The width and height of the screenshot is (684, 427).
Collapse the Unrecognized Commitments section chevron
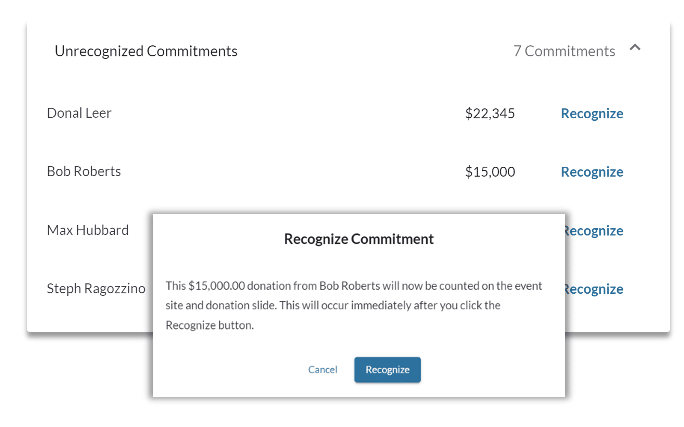coord(635,48)
